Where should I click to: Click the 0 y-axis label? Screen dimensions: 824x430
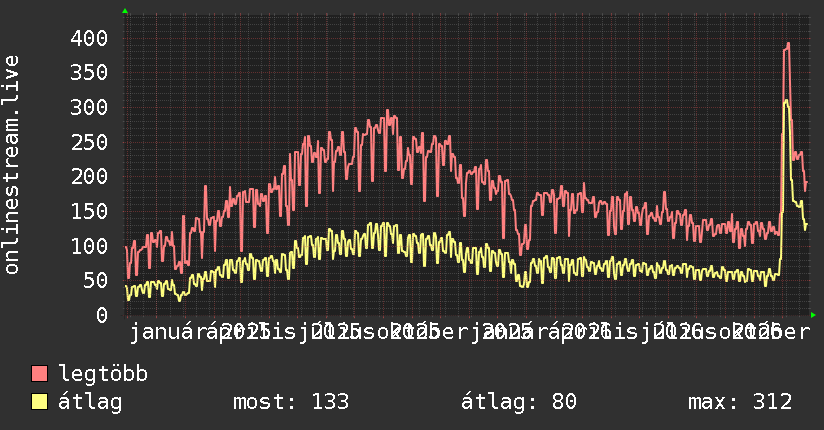coord(102,315)
